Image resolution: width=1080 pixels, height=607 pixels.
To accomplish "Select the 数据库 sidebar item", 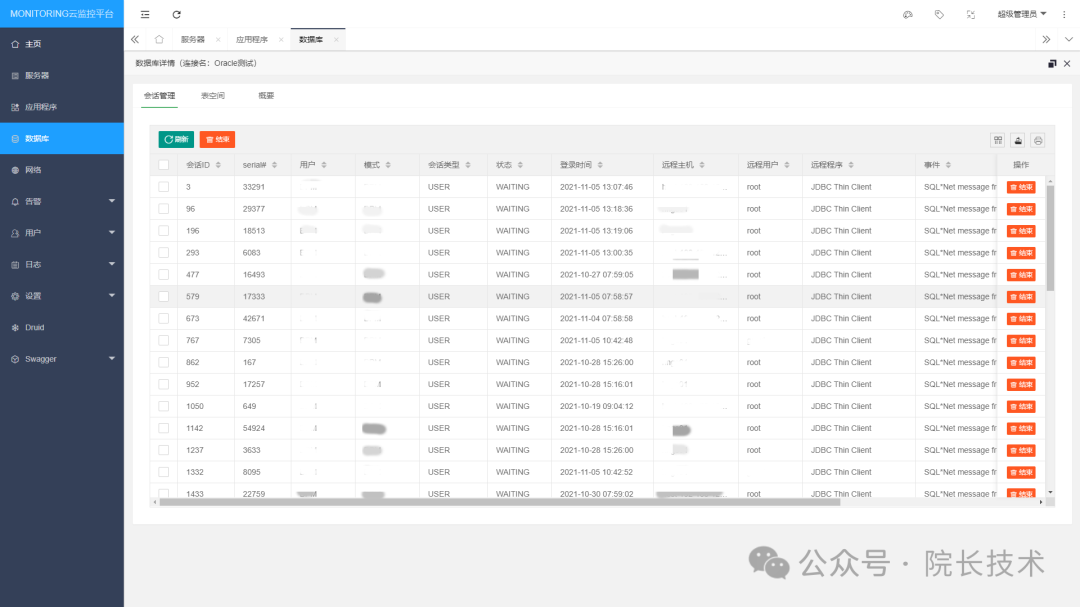I will tap(62, 138).
